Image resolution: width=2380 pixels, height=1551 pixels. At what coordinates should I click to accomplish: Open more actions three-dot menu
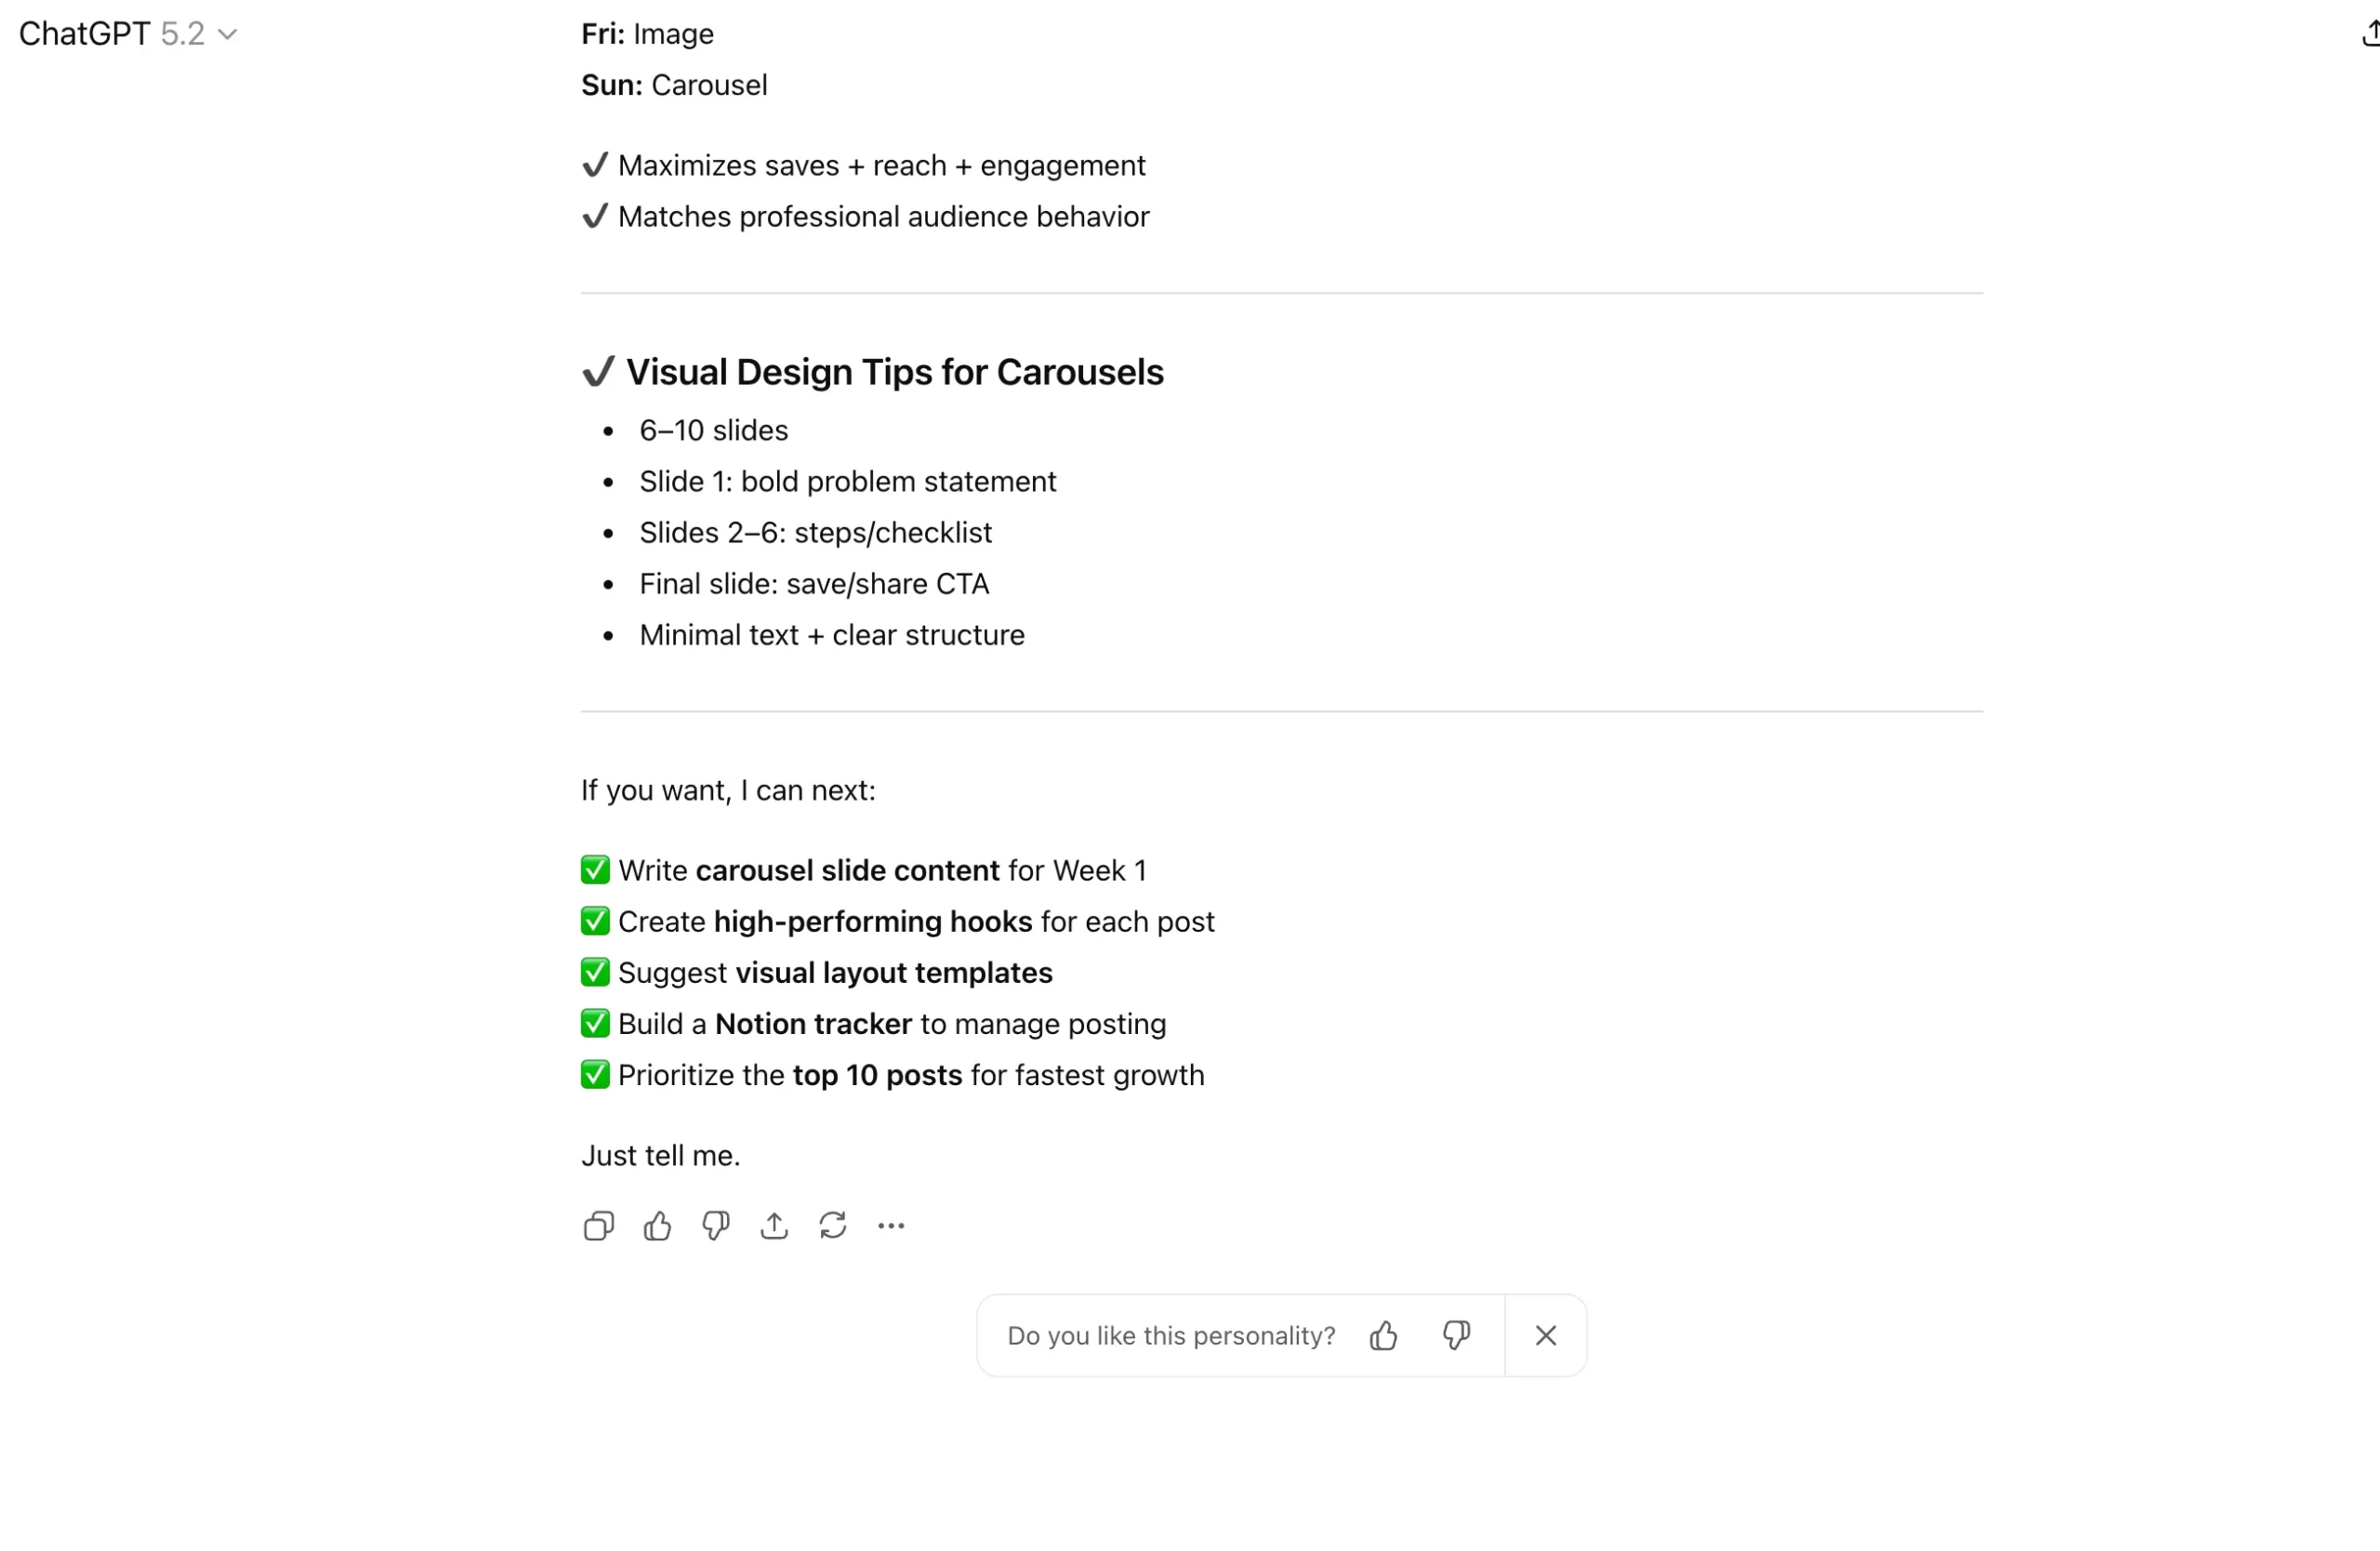point(891,1226)
